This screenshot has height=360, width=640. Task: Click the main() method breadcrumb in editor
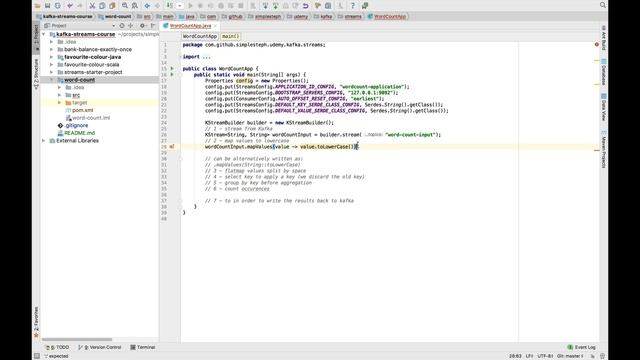[231, 36]
